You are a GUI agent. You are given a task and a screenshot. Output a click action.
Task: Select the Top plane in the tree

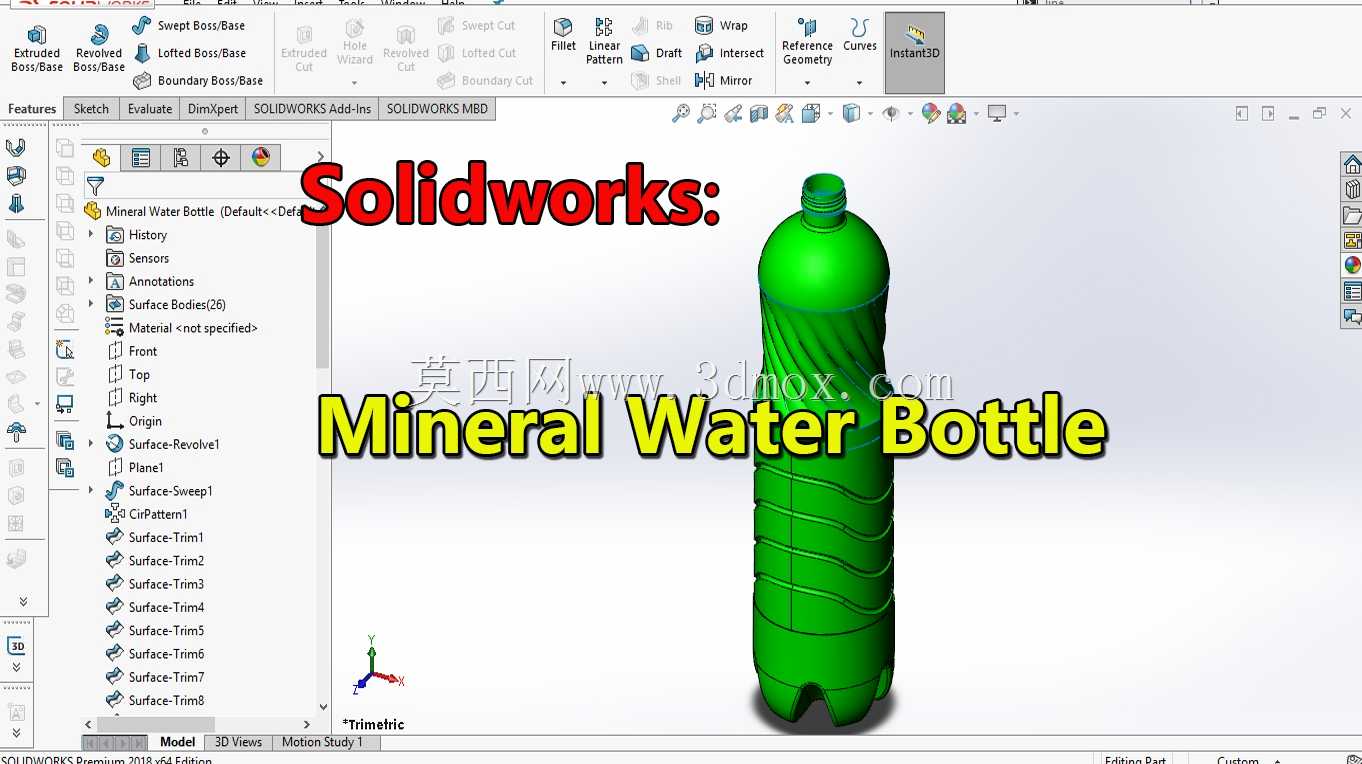coord(128,375)
